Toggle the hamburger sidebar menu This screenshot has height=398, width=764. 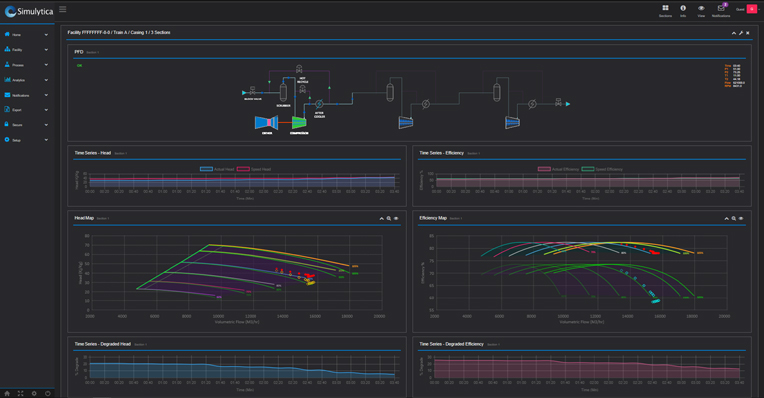(62, 9)
